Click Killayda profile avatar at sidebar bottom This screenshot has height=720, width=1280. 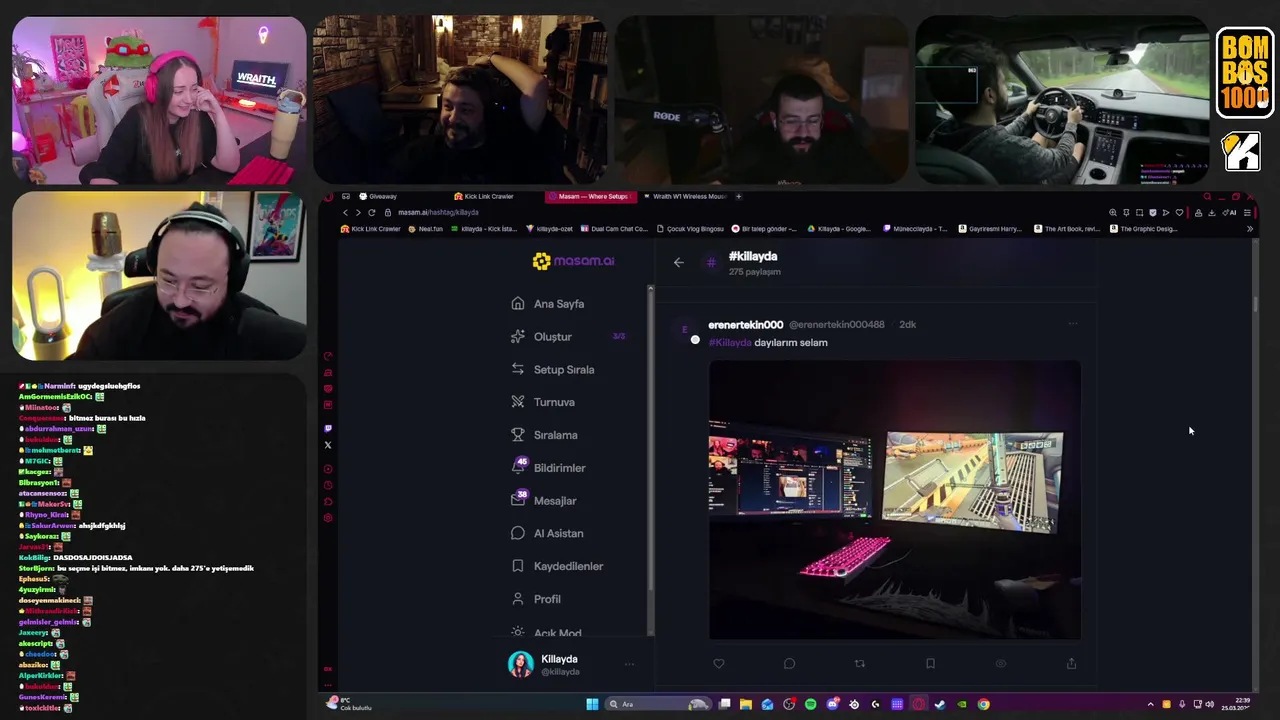click(521, 664)
